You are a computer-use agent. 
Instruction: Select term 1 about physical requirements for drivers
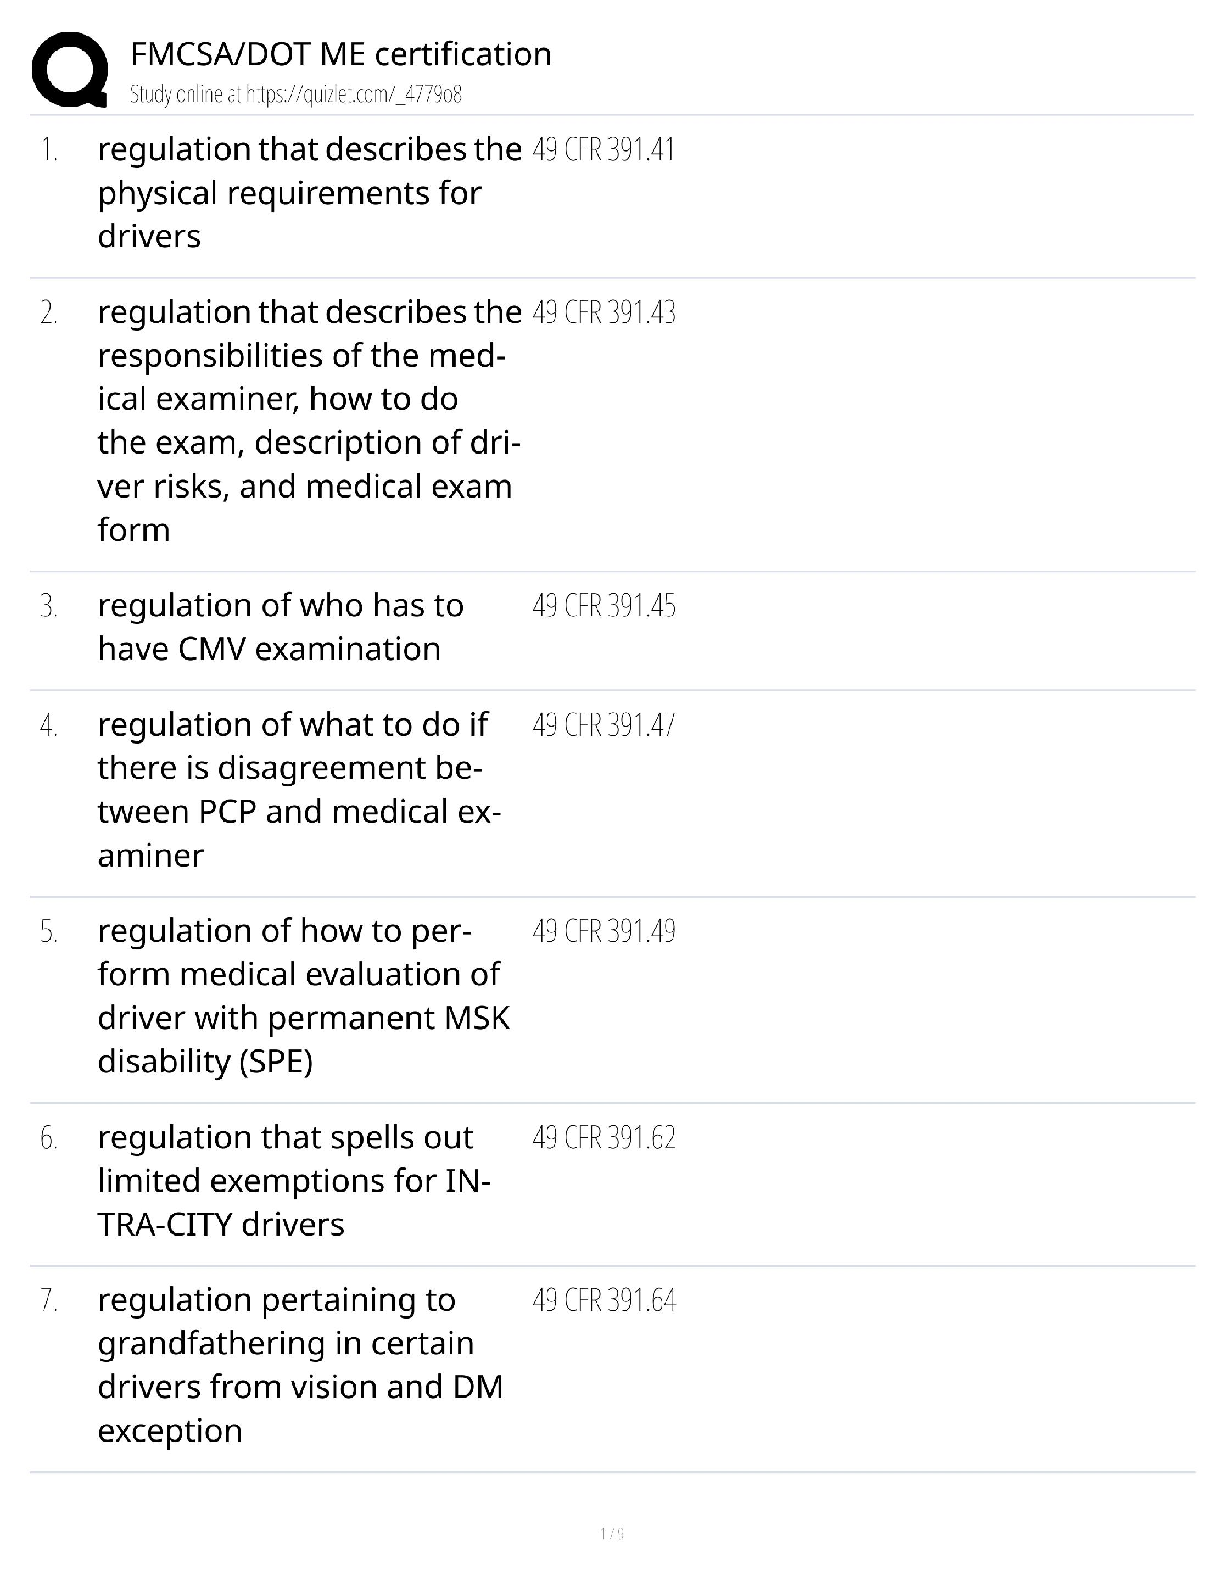(310, 193)
